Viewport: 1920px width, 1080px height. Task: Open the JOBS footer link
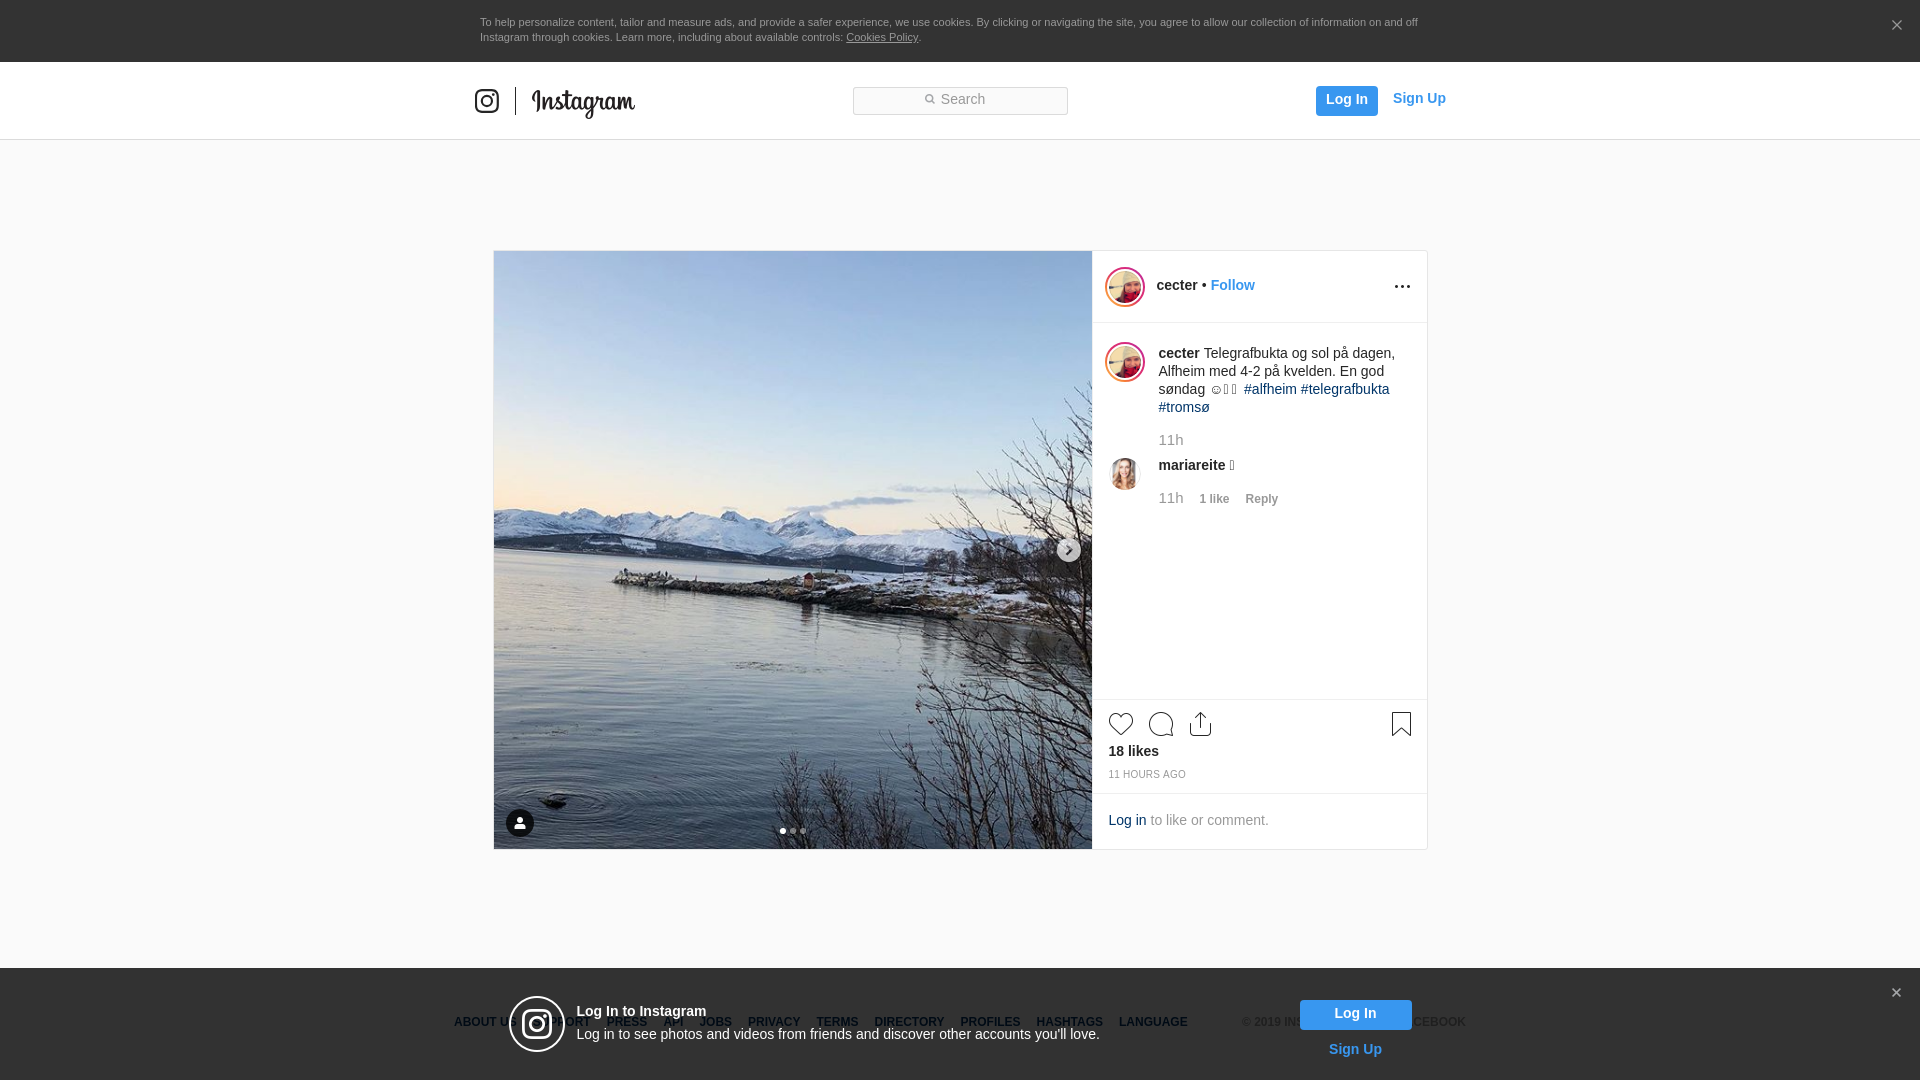[x=715, y=1022]
